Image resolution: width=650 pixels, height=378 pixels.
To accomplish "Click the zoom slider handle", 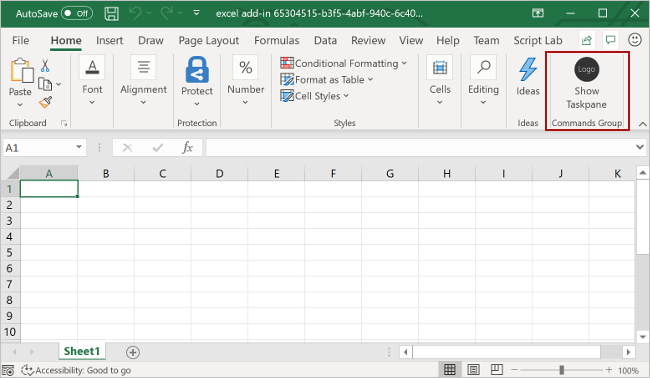I will click(561, 369).
